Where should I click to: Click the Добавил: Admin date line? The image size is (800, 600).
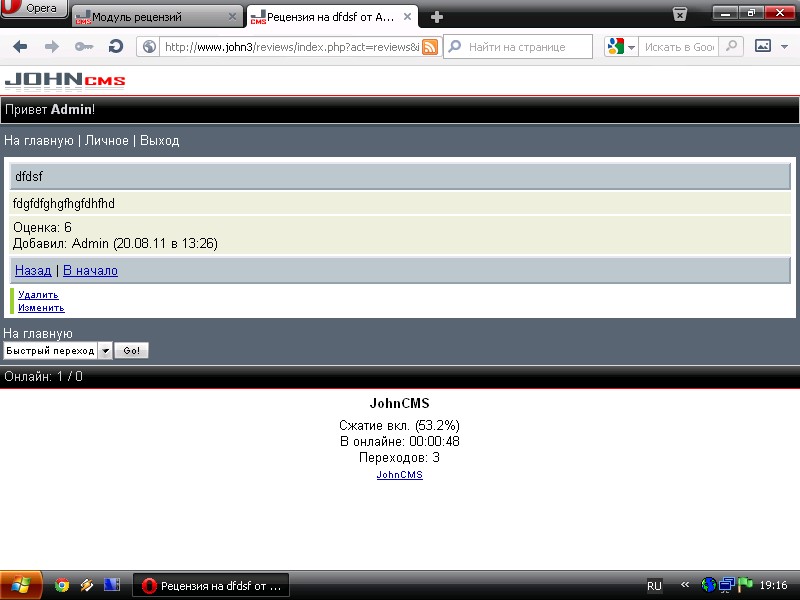tap(115, 243)
